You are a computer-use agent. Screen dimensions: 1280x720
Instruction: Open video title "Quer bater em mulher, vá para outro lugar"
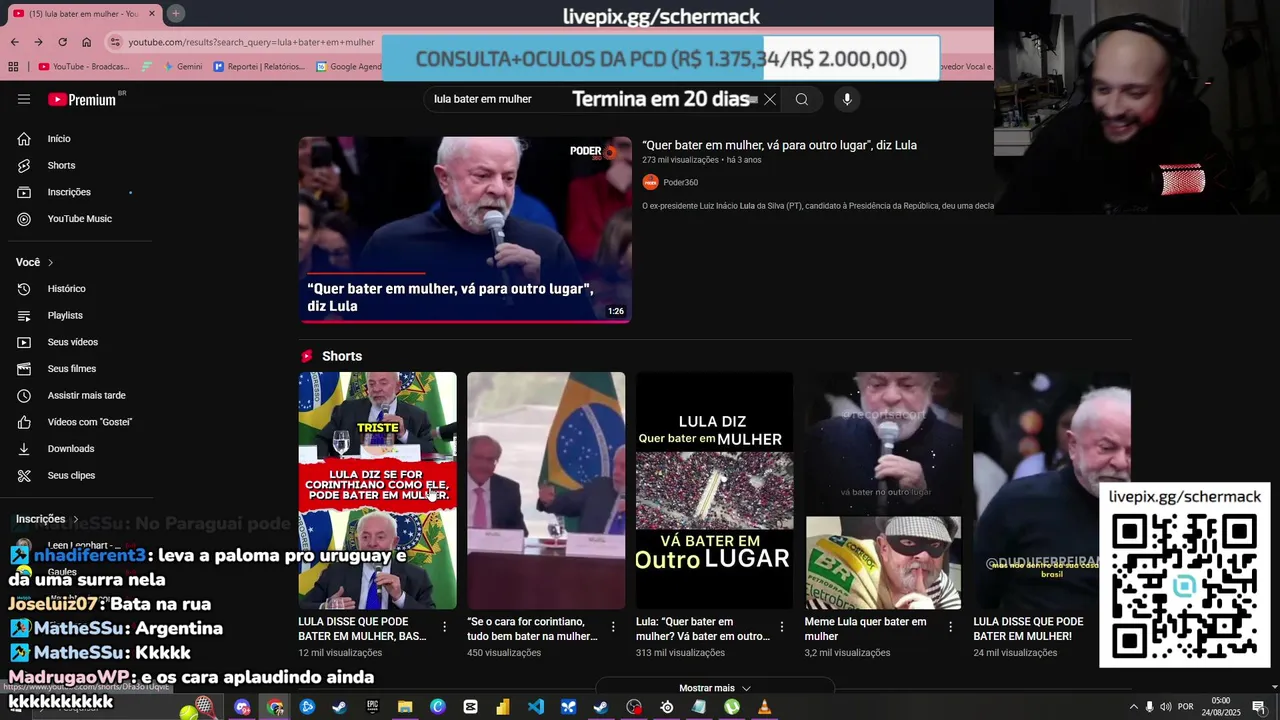[x=779, y=145]
